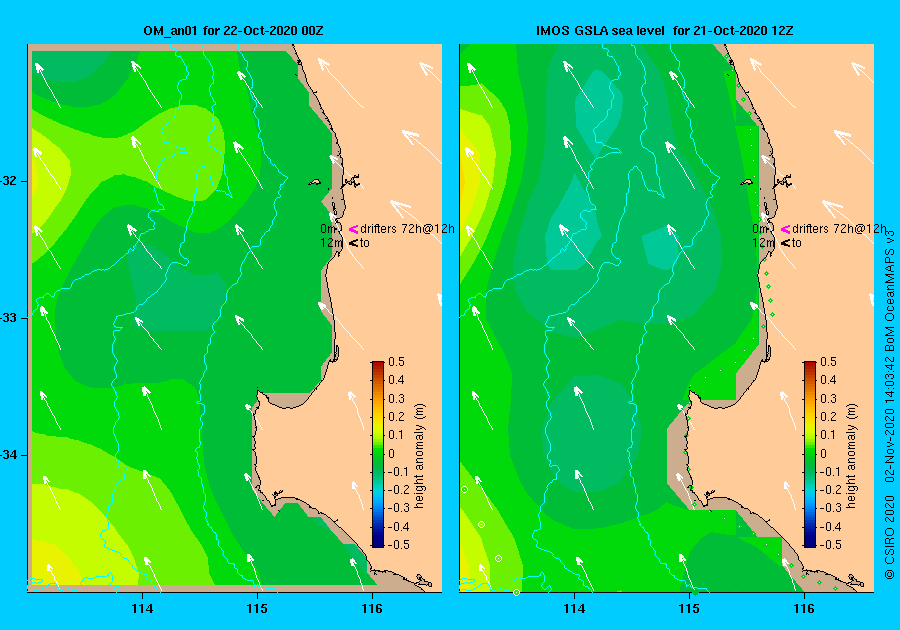Image resolution: width=900 pixels, height=630 pixels.
Task: Select the title 'OM_an01 for 22-Oct-2020 00Z'
Action: (x=233, y=31)
